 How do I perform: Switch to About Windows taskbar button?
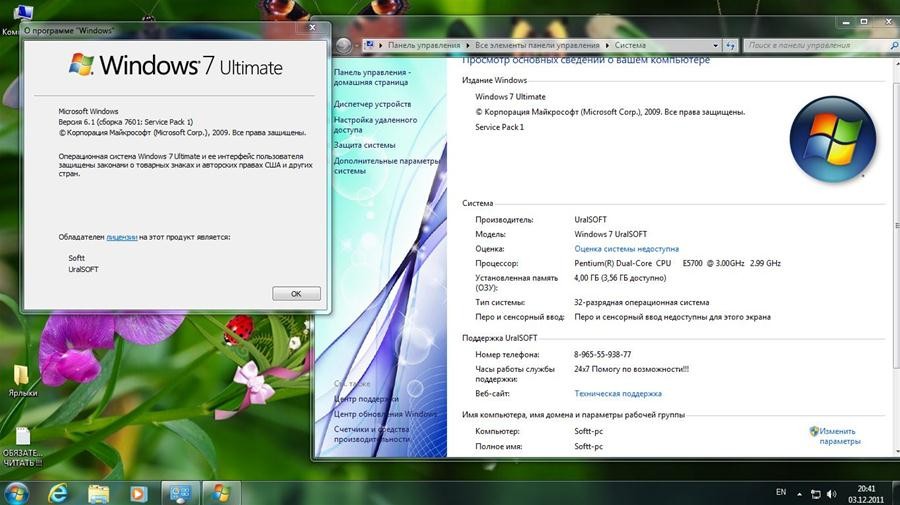[220, 493]
